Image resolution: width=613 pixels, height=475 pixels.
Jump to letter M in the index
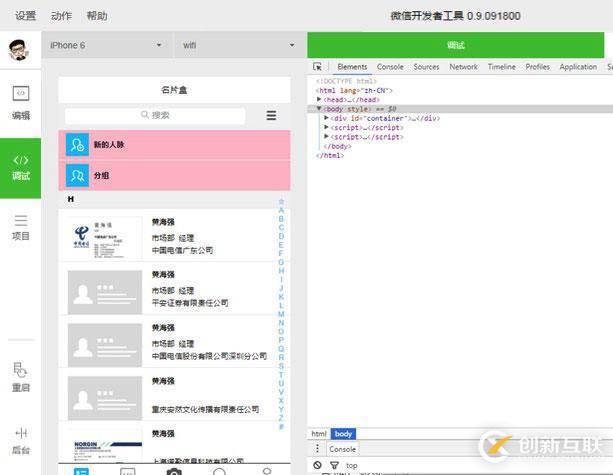tap(281, 314)
